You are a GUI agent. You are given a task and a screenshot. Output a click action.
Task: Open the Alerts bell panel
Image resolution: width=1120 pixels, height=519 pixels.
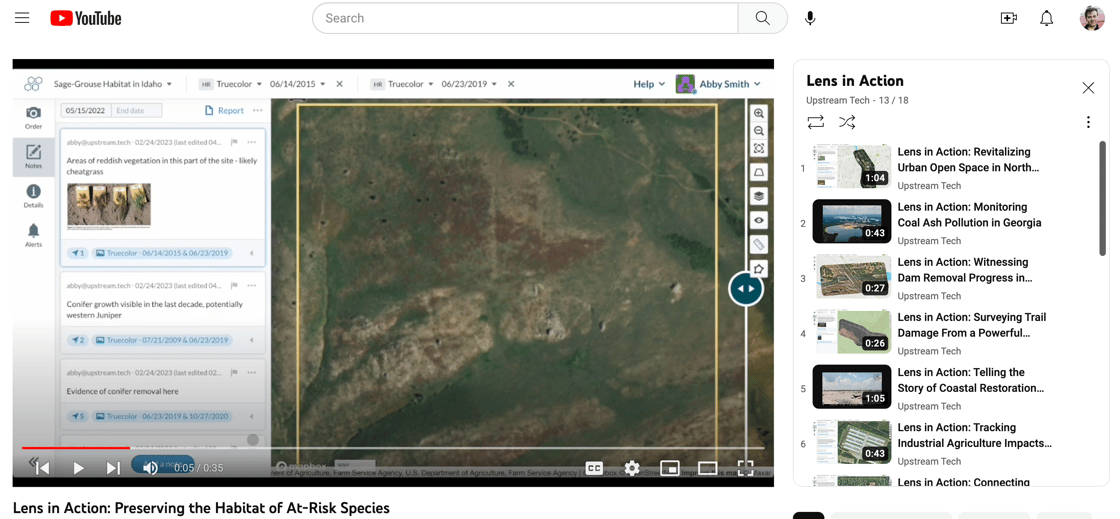[x=34, y=236]
